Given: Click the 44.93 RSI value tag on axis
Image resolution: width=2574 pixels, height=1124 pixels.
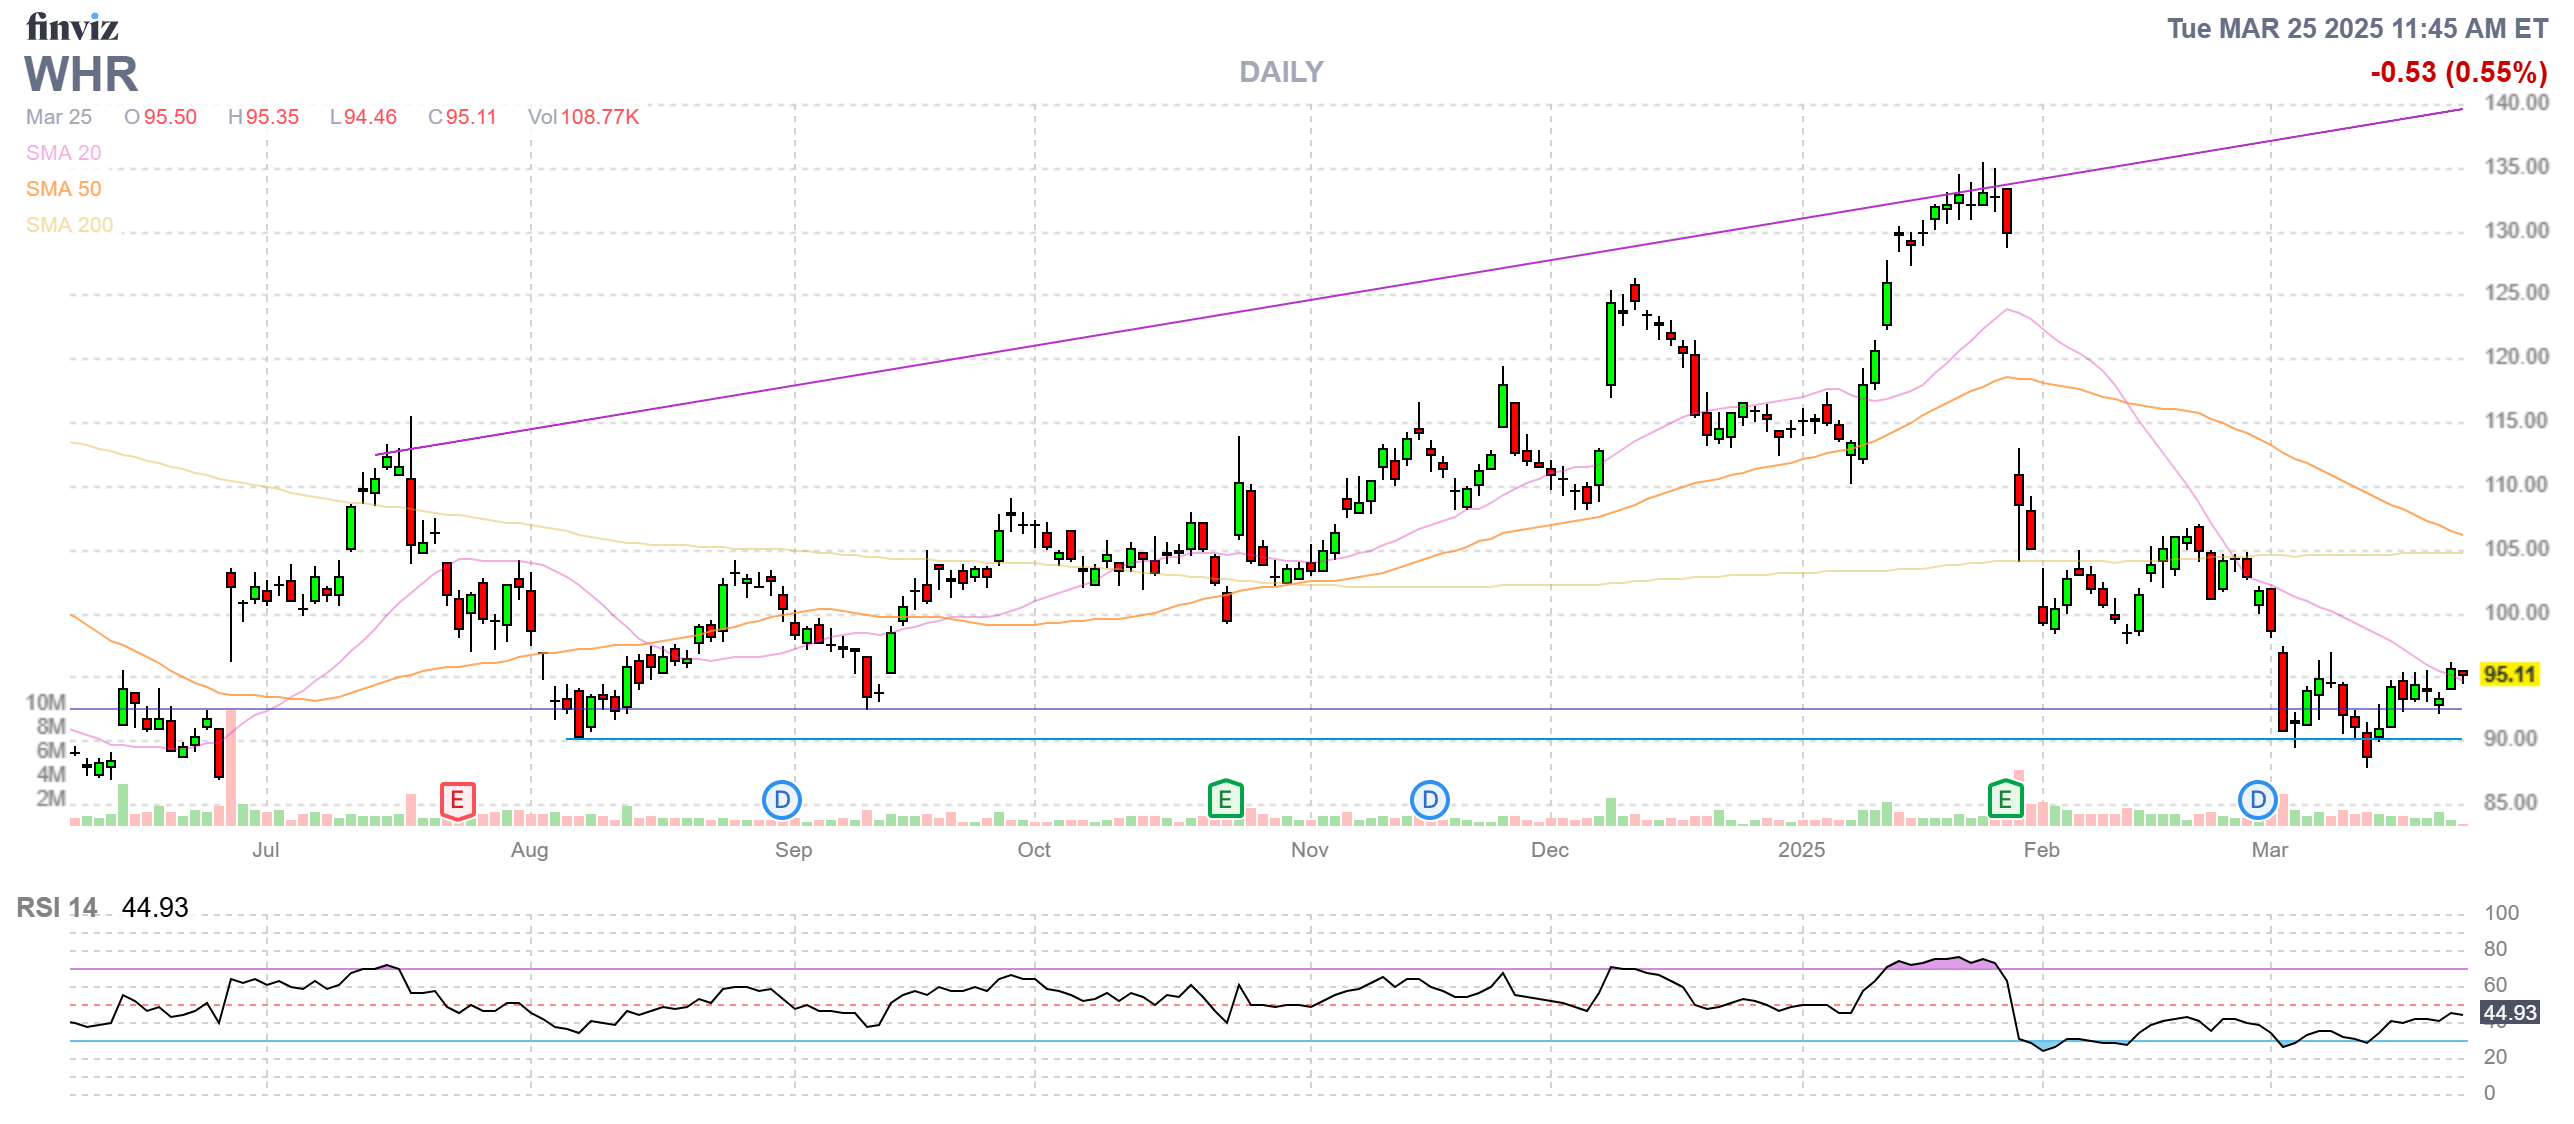Looking at the screenshot, I should tap(2510, 1013).
